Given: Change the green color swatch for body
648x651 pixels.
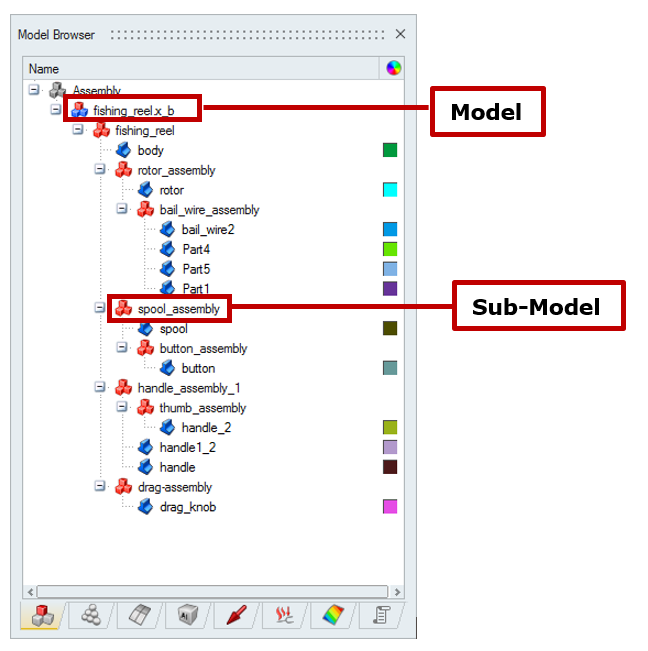Looking at the screenshot, I should (390, 150).
